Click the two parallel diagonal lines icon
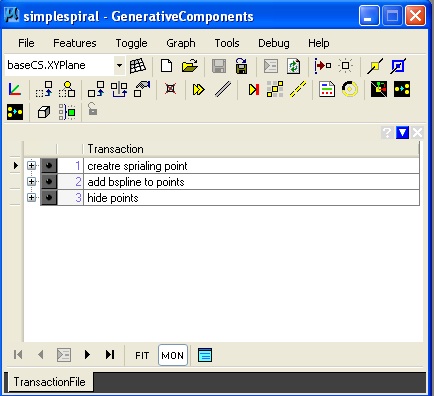434x396 pixels. 223,89
